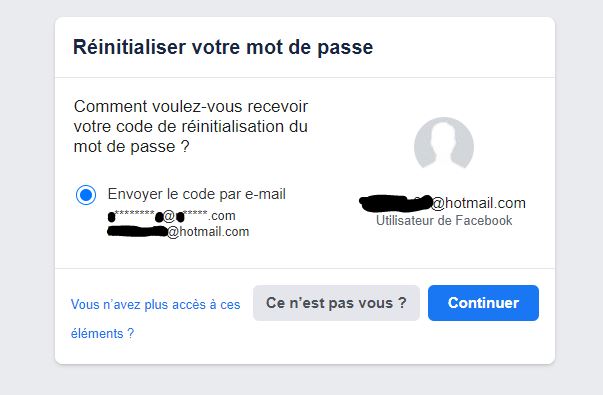
Task: Click the black redaction mark beside profile email
Action: pos(395,203)
